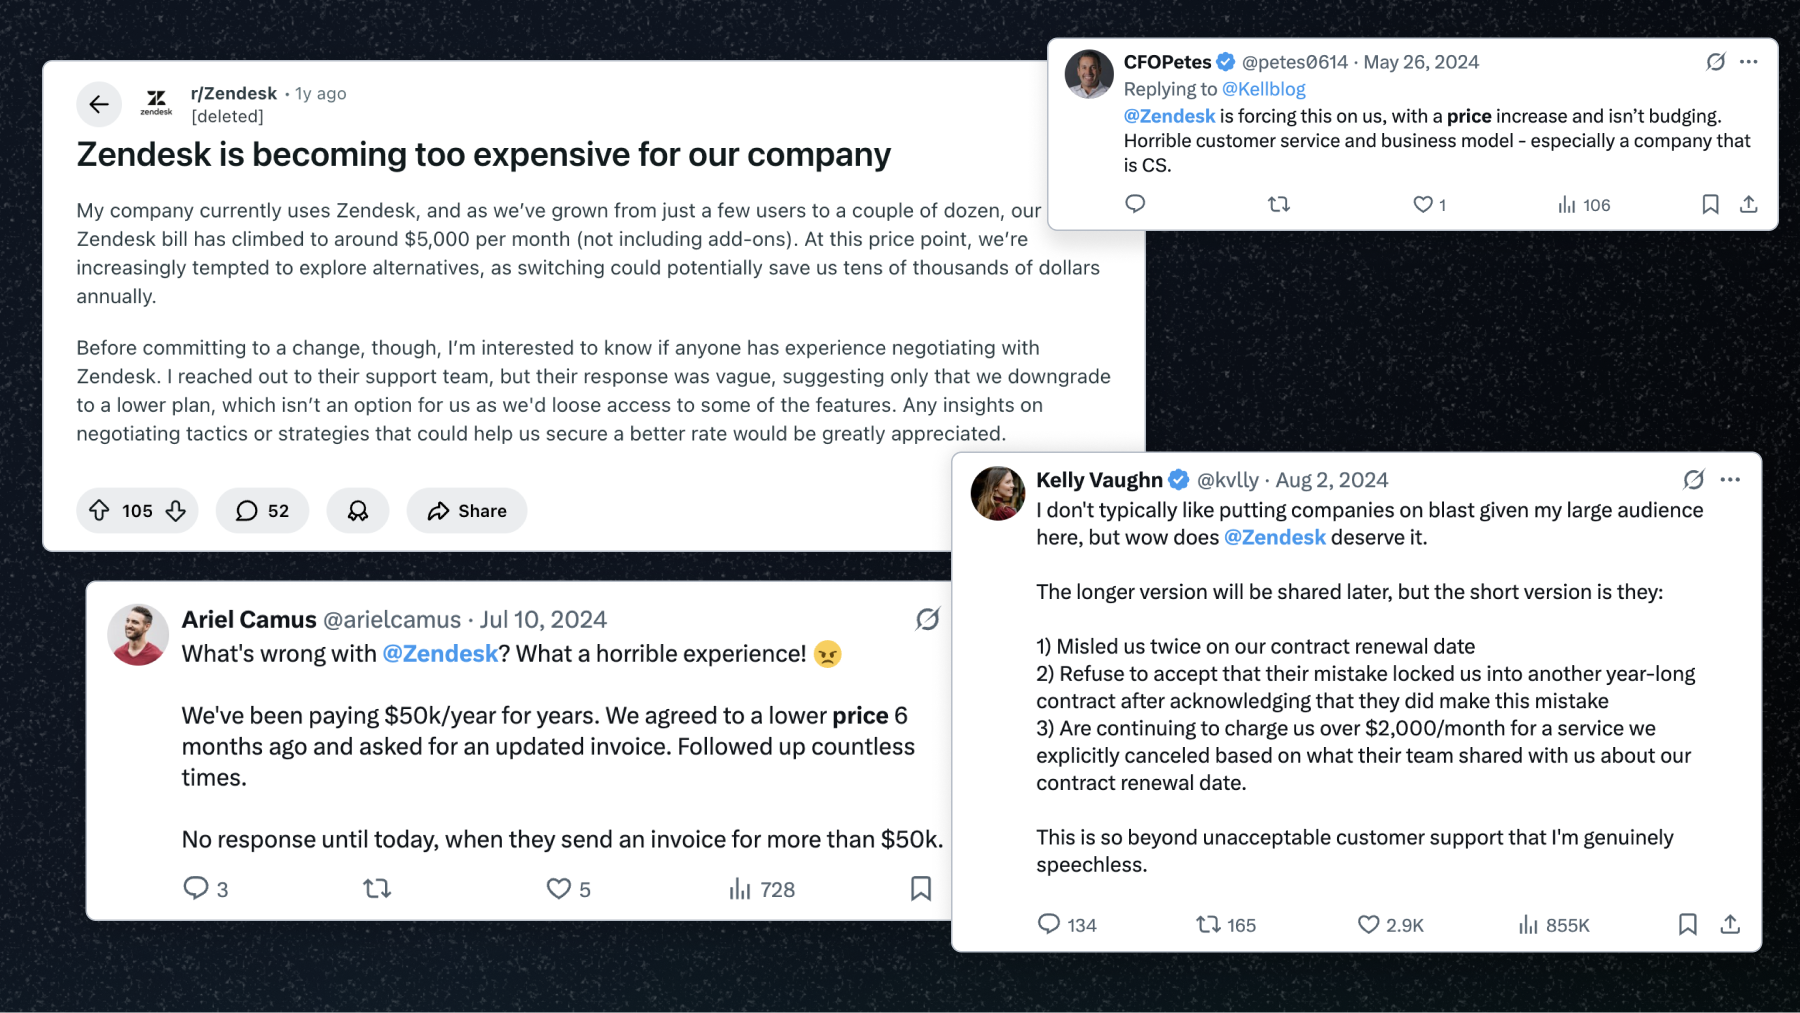The image size is (1800, 1013).
Task: Downvote the Reddit post
Action: pyautogui.click(x=176, y=510)
